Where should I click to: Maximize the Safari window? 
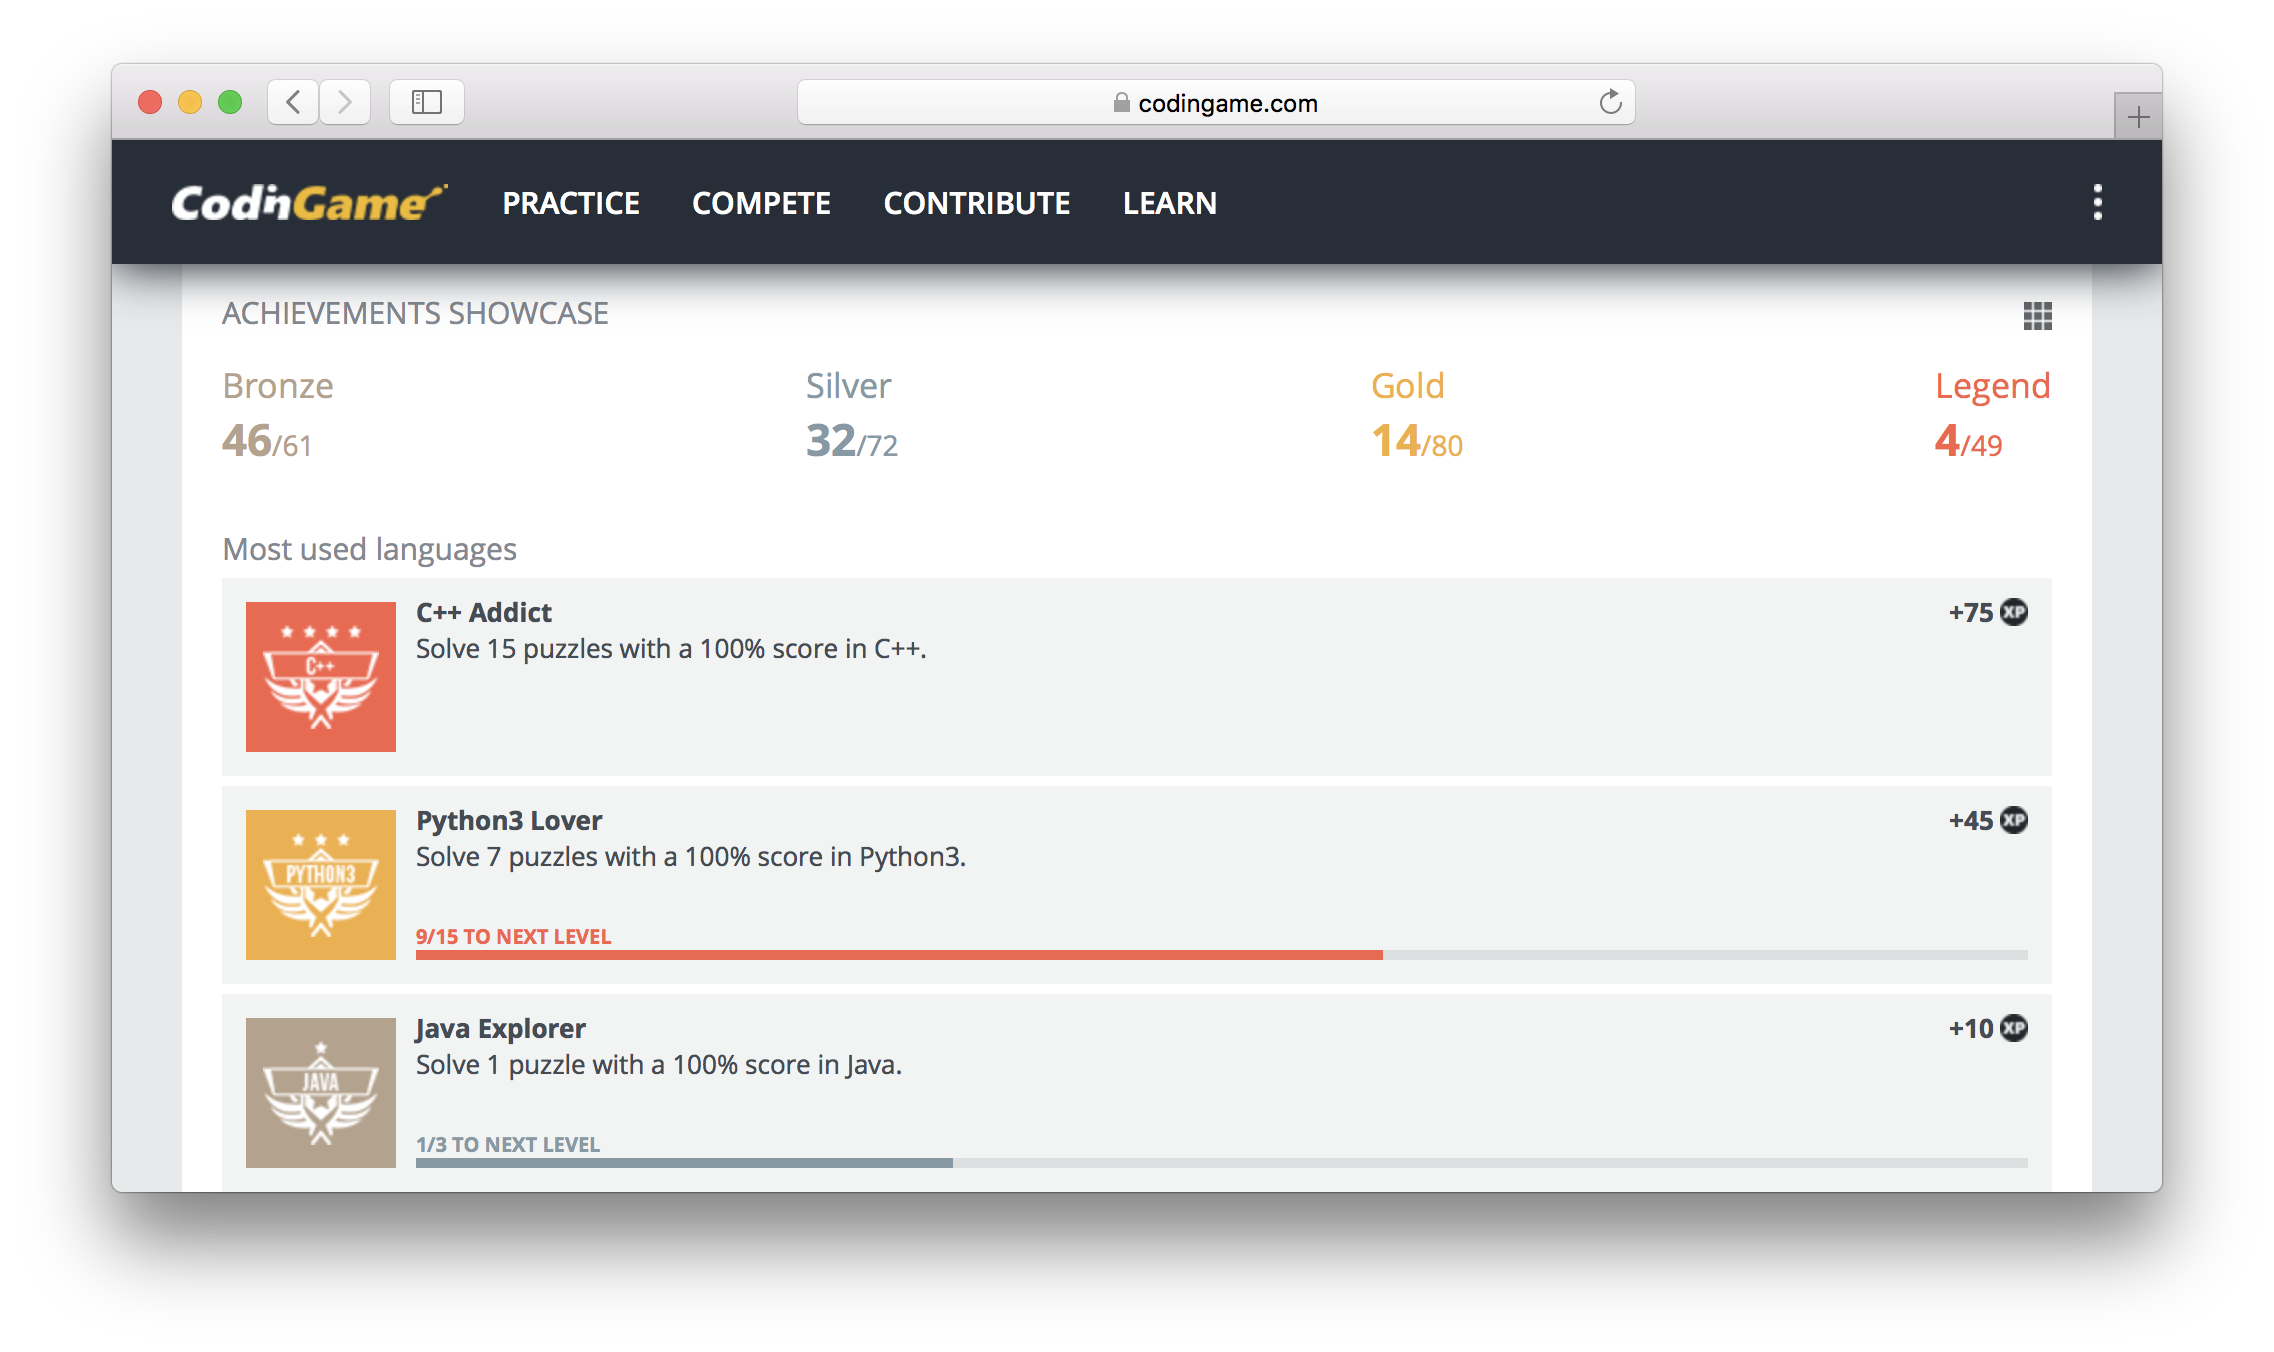[230, 102]
